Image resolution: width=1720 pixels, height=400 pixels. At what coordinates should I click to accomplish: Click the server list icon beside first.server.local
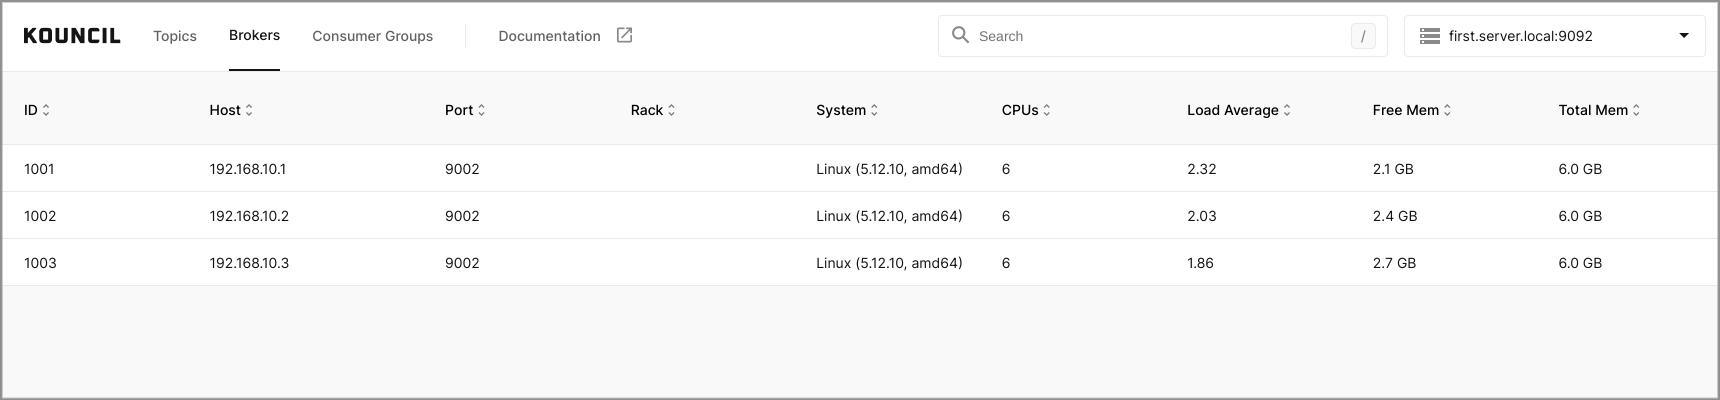(x=1429, y=36)
